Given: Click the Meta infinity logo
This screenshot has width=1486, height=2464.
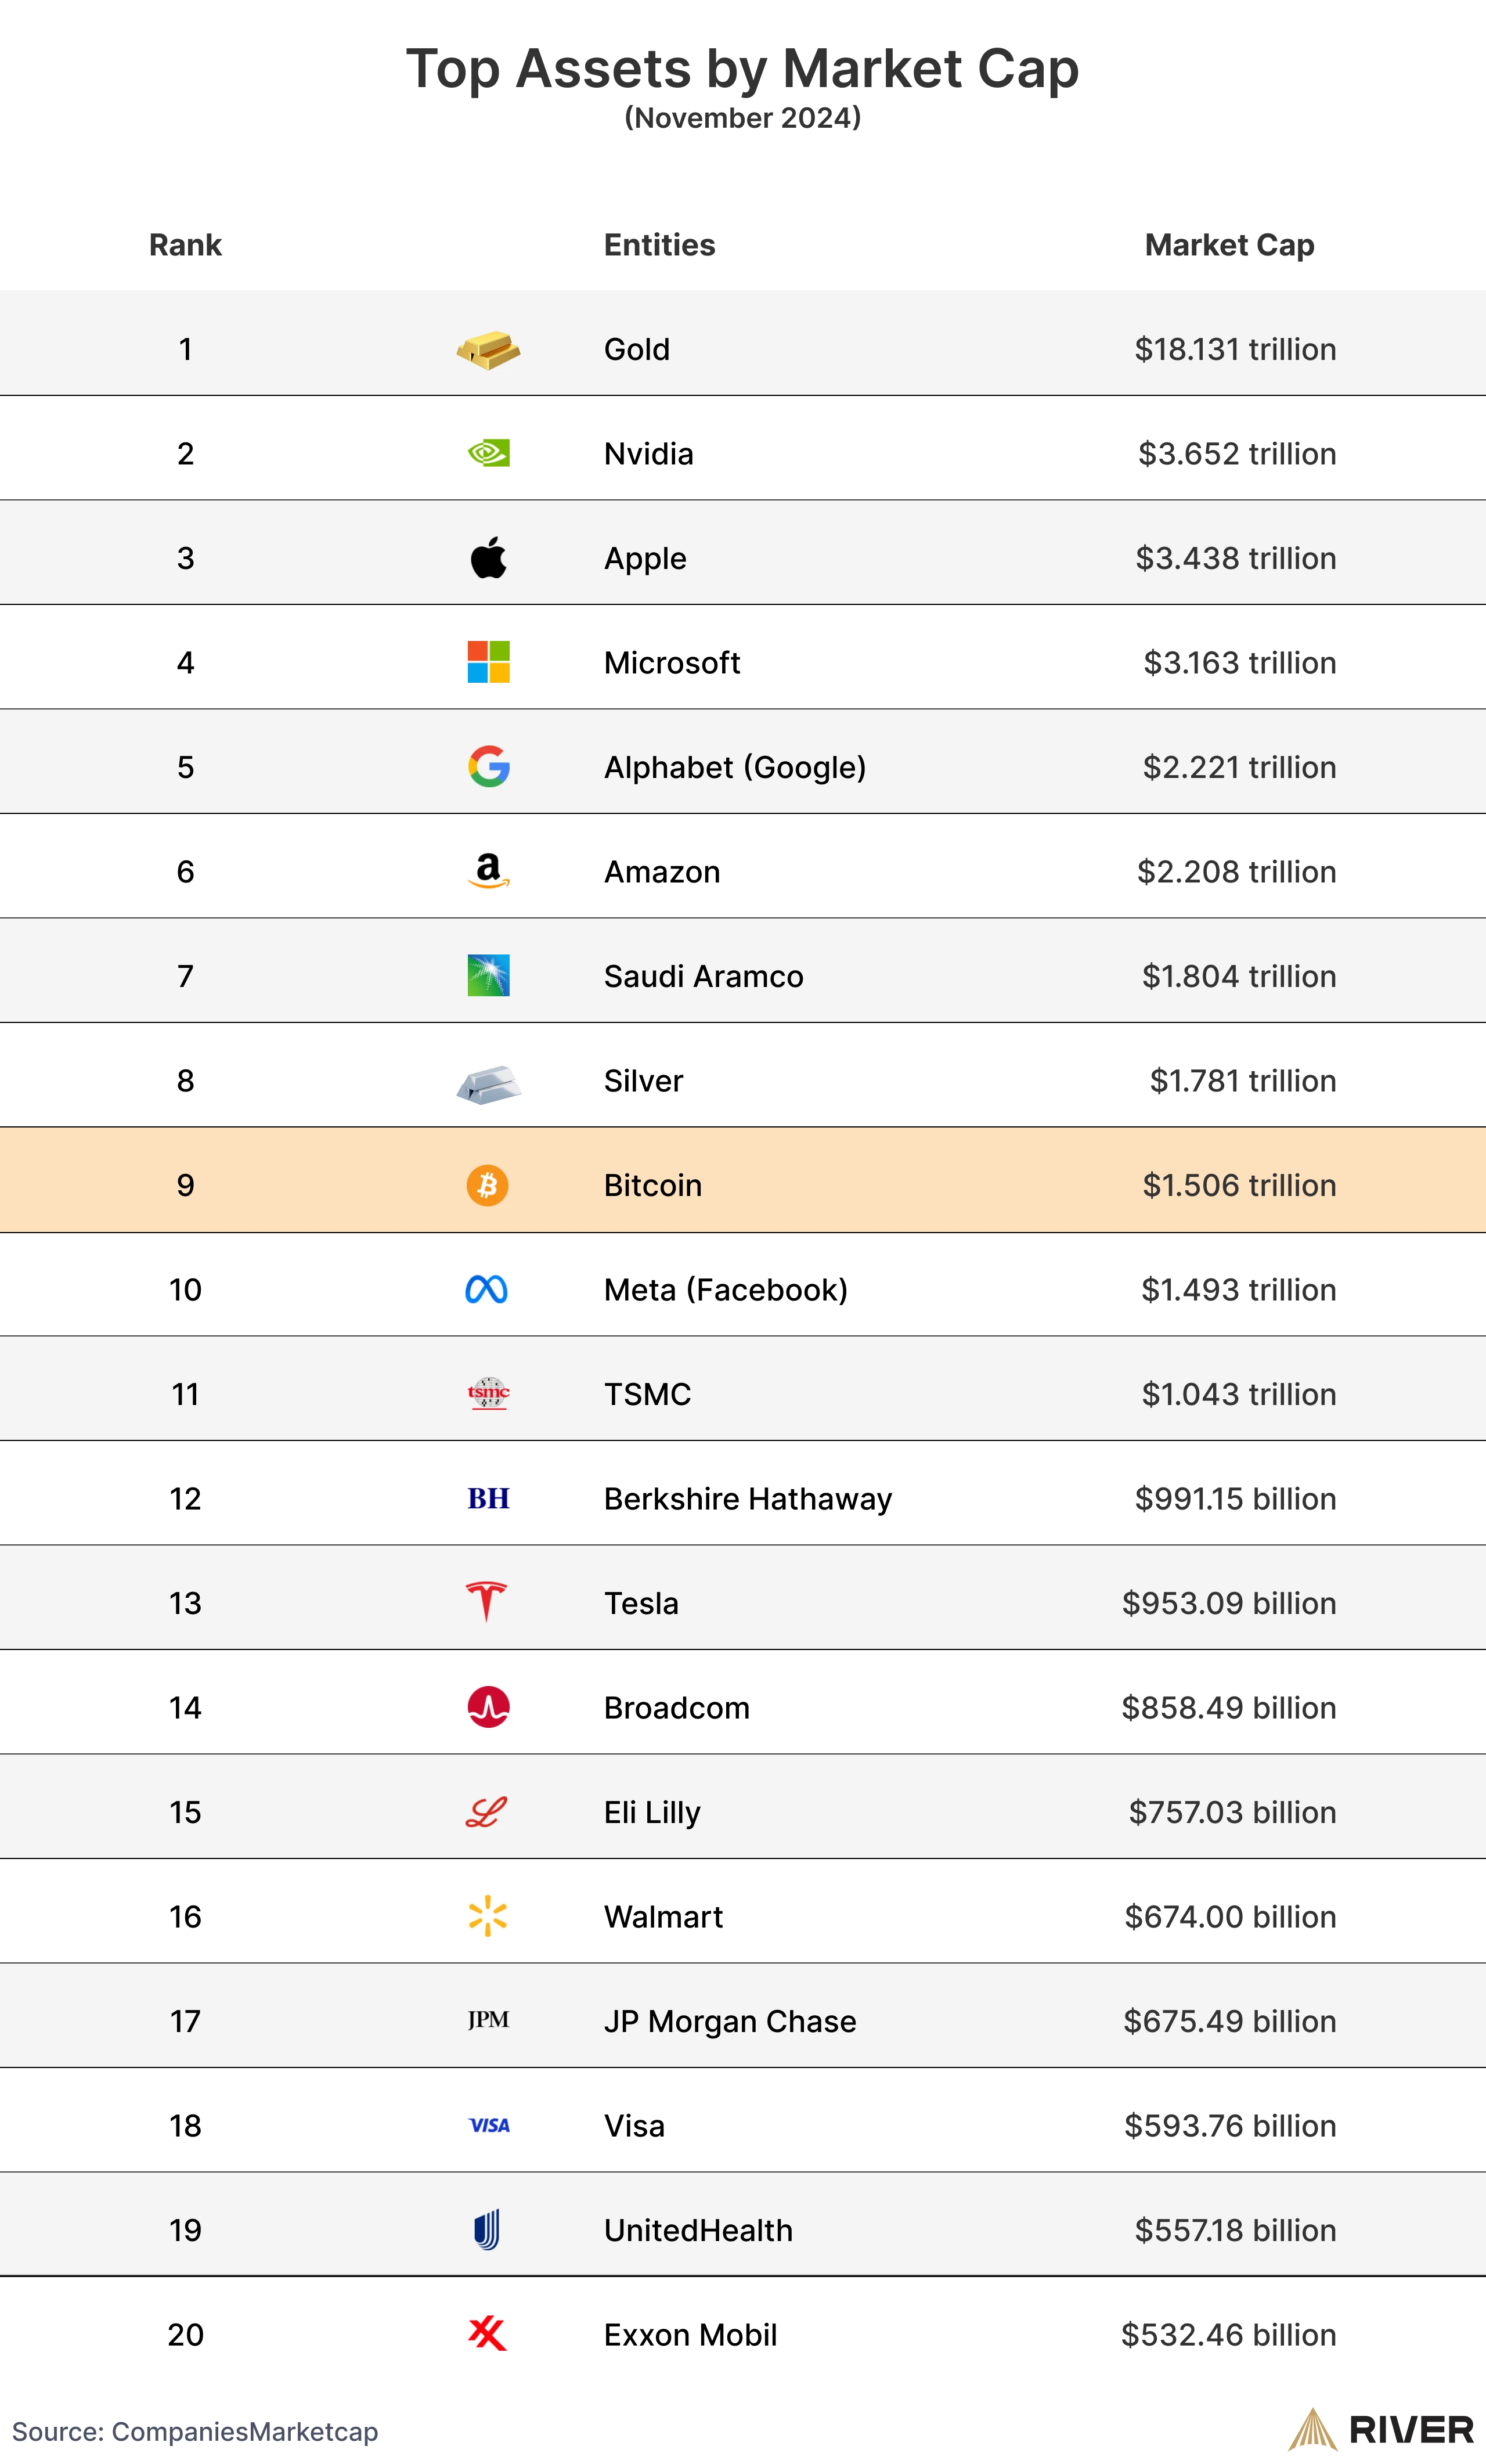Looking at the screenshot, I should coord(487,1290).
